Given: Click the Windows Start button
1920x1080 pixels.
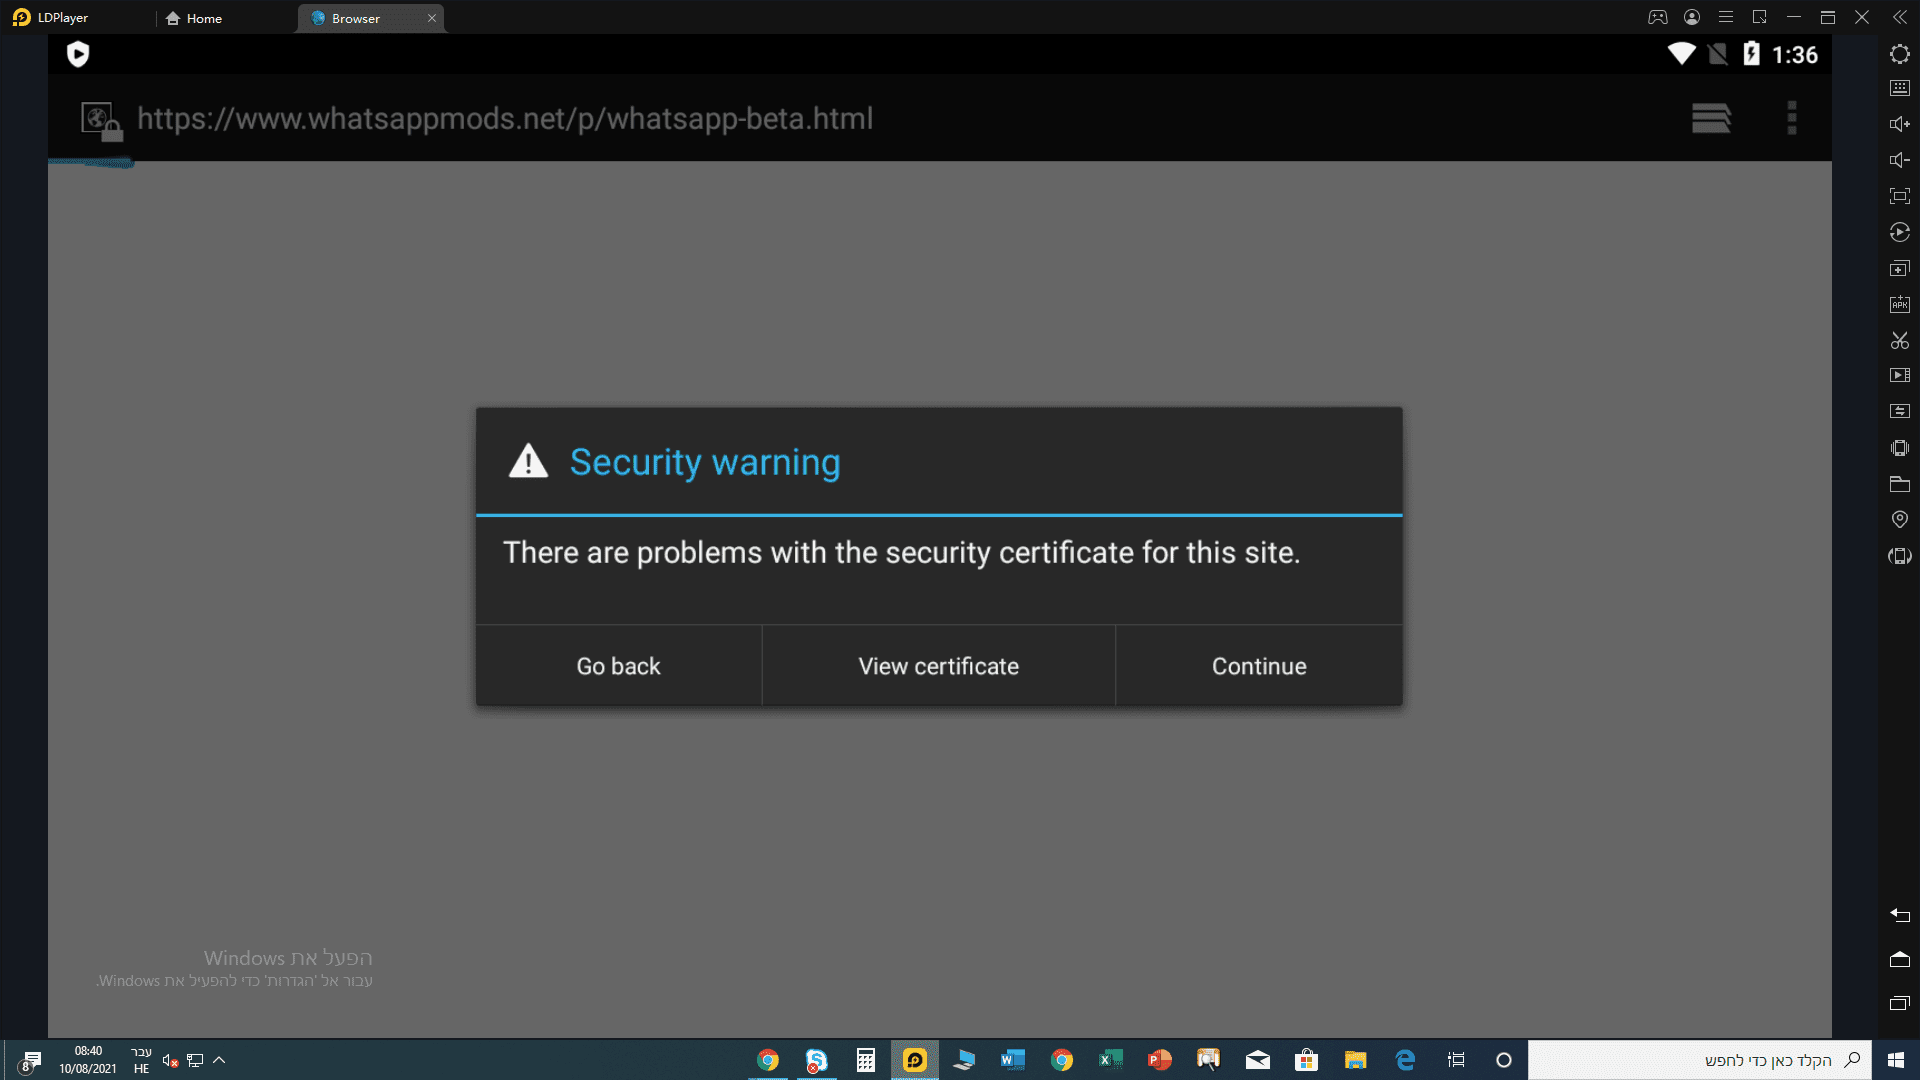Looking at the screenshot, I should pos(1896,1060).
